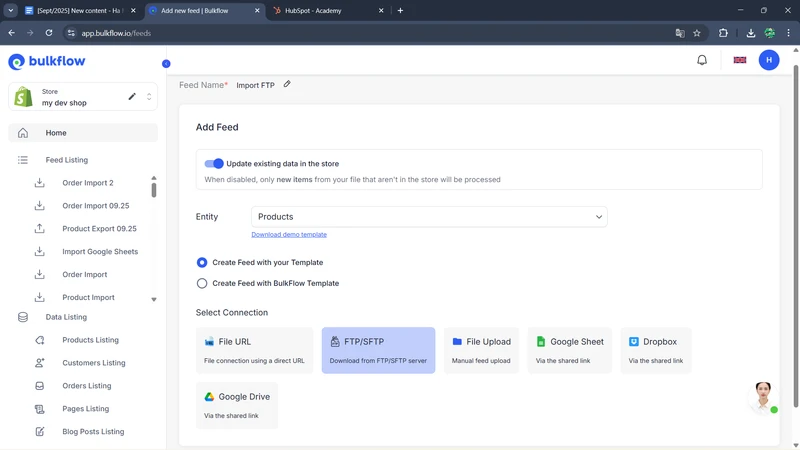
Task: Open the live chat support avatar
Action: point(764,395)
